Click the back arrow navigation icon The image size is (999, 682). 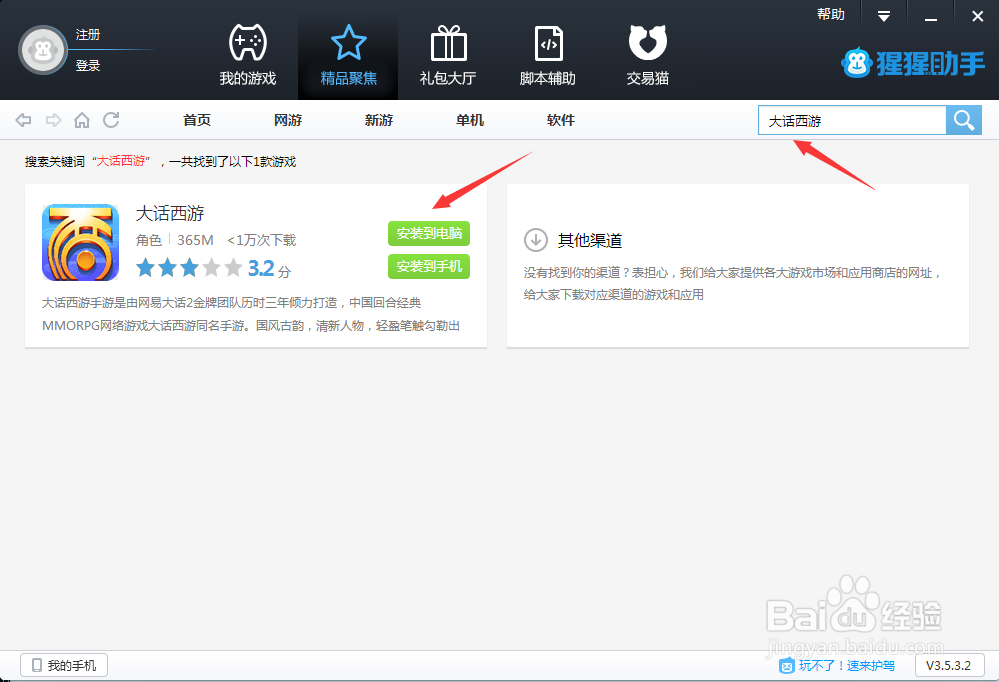point(24,120)
